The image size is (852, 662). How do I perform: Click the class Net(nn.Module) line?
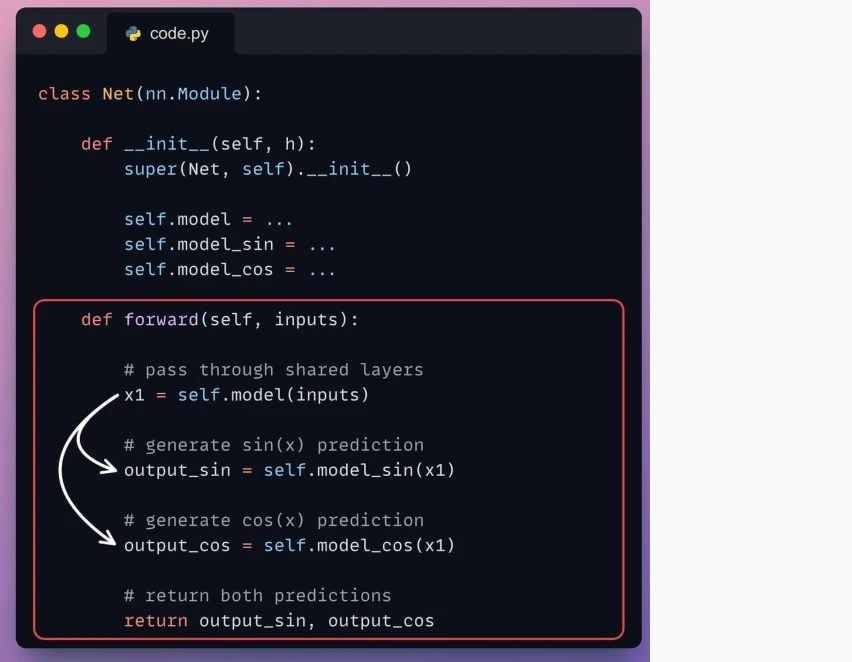click(x=150, y=93)
